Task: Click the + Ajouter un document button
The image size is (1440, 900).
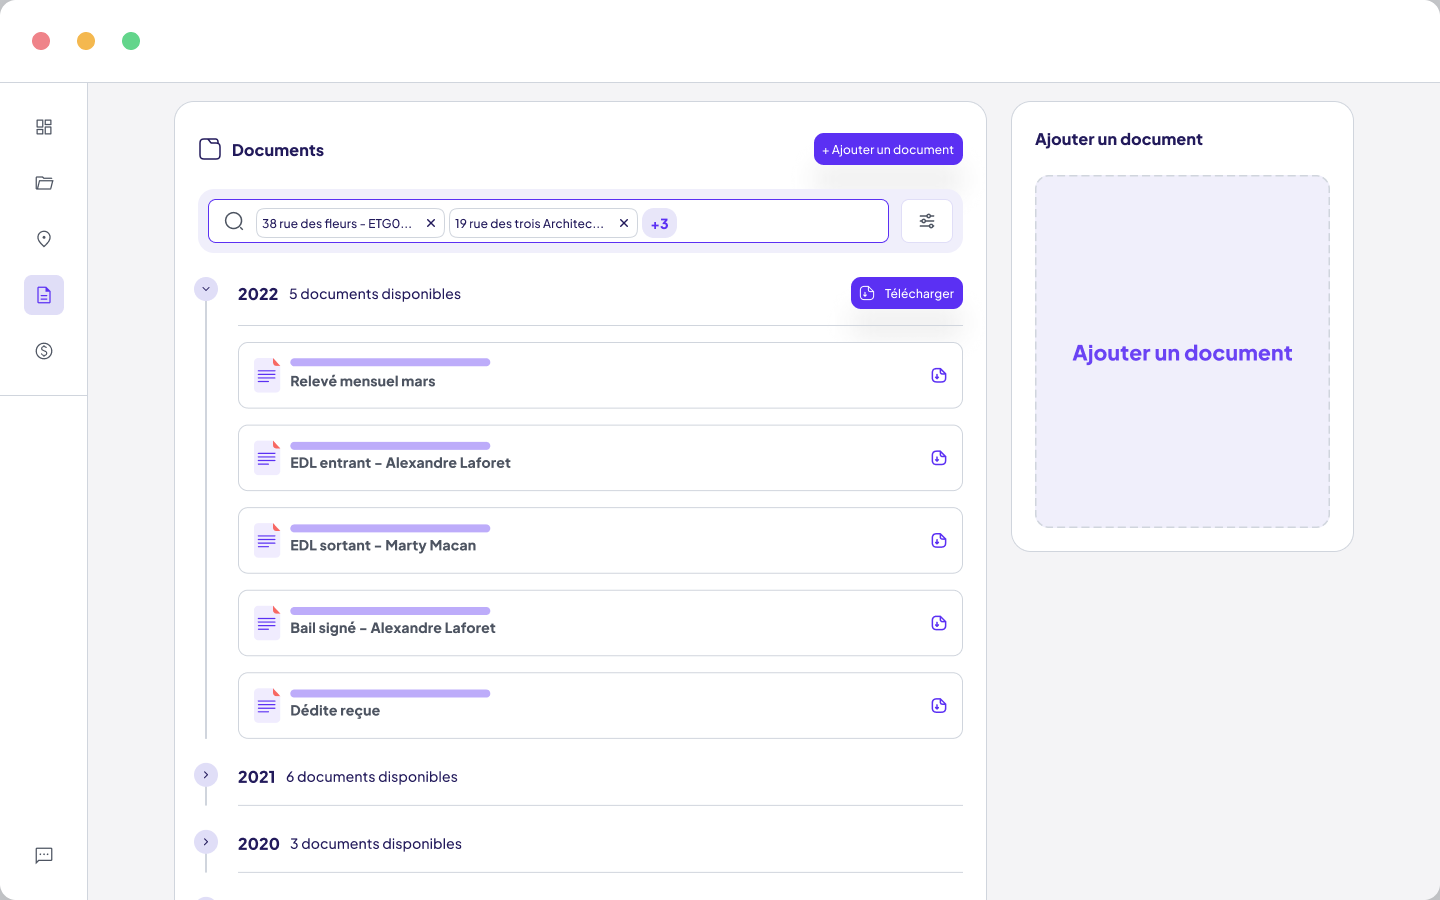Action: point(888,149)
